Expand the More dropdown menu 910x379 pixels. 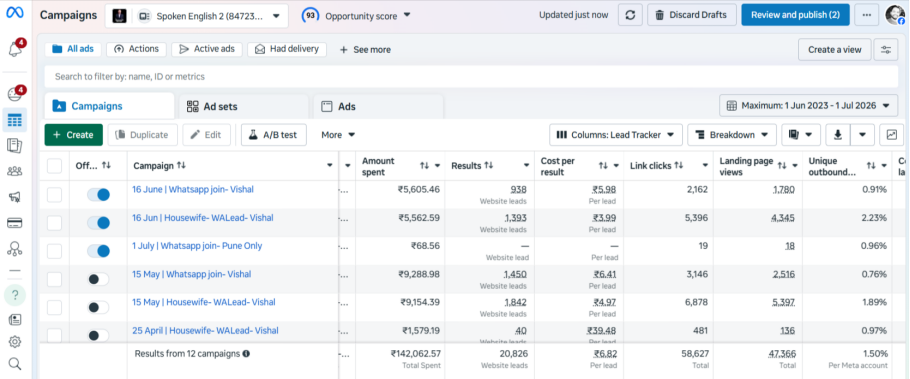(338, 135)
